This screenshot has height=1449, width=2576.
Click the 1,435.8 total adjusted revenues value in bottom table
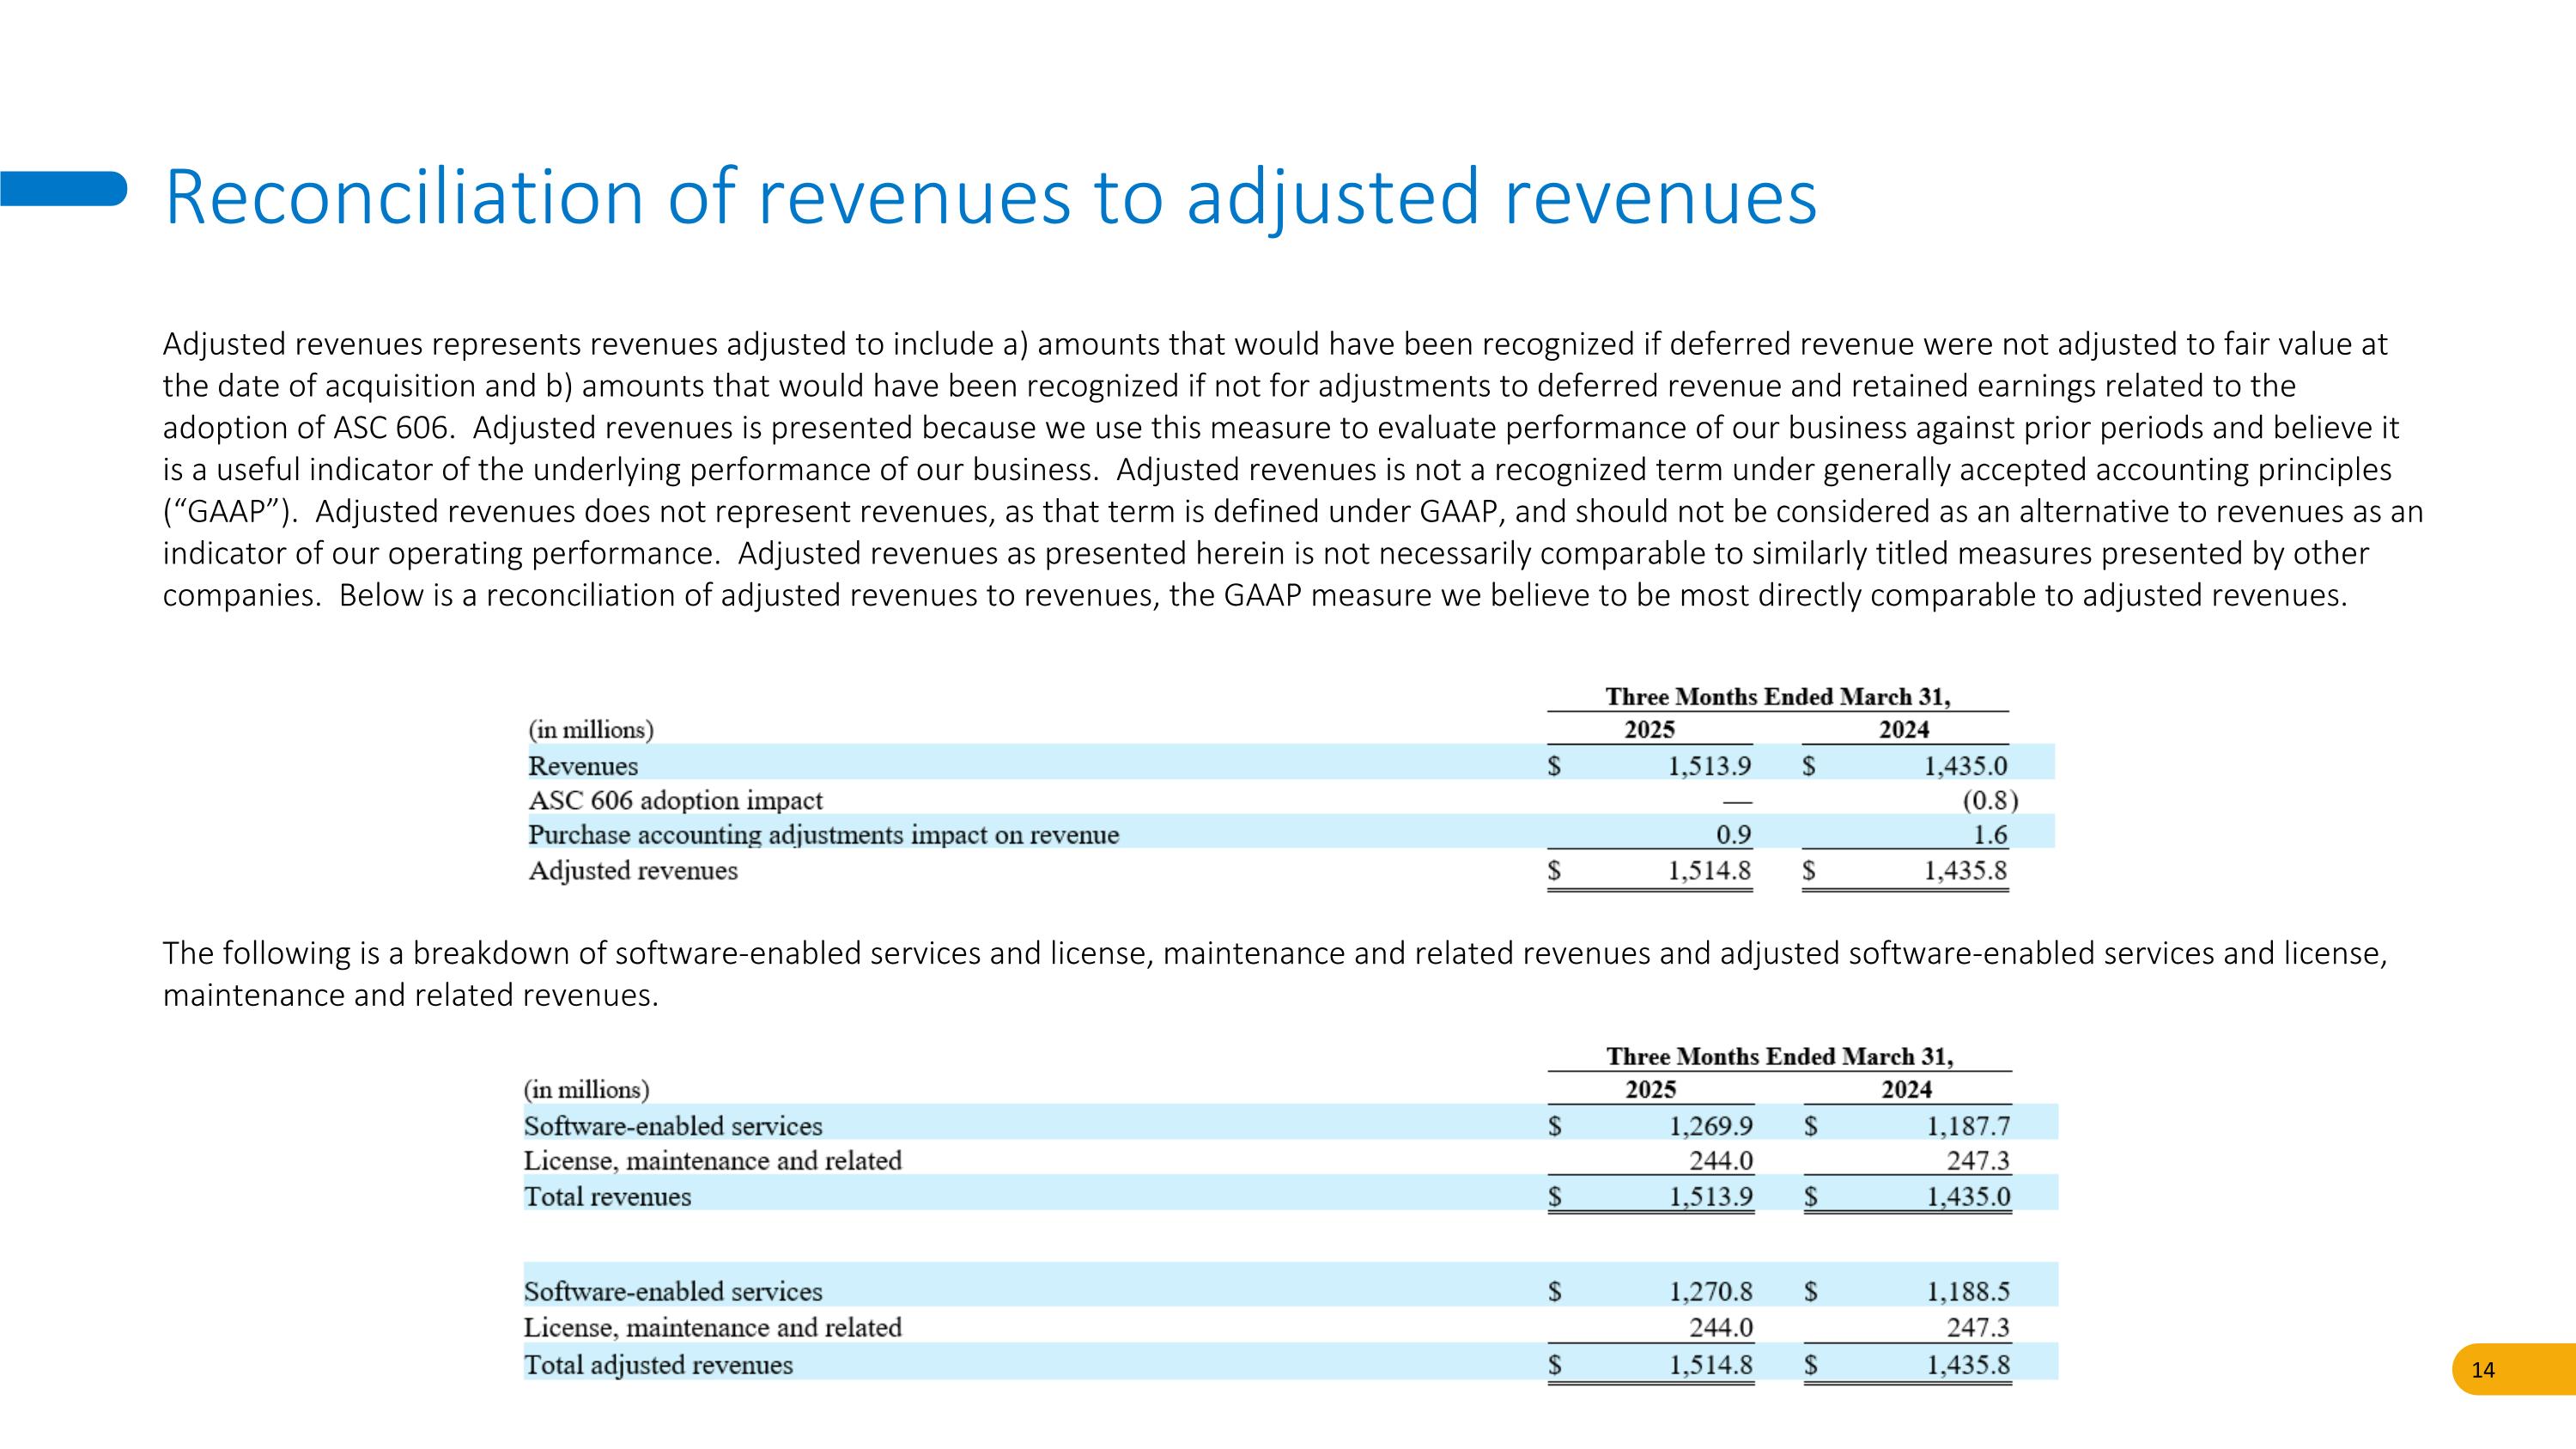pyautogui.click(x=1968, y=1364)
